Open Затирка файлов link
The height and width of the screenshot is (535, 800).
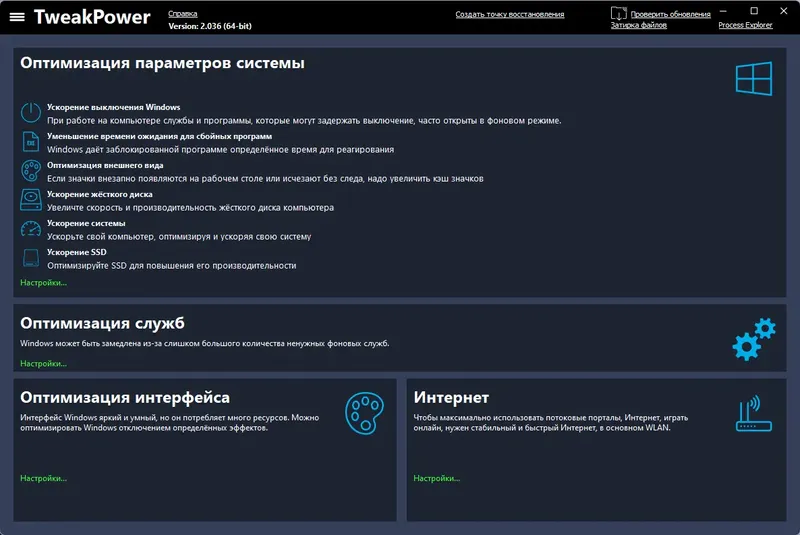[639, 25]
